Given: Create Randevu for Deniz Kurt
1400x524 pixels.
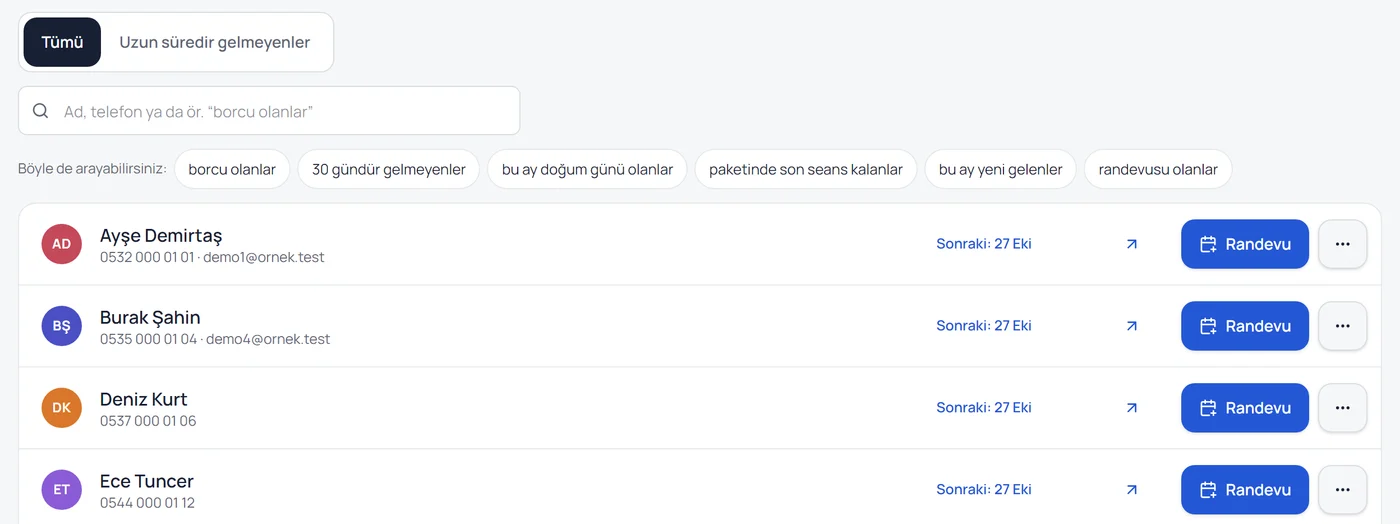Looking at the screenshot, I should click(1245, 408).
